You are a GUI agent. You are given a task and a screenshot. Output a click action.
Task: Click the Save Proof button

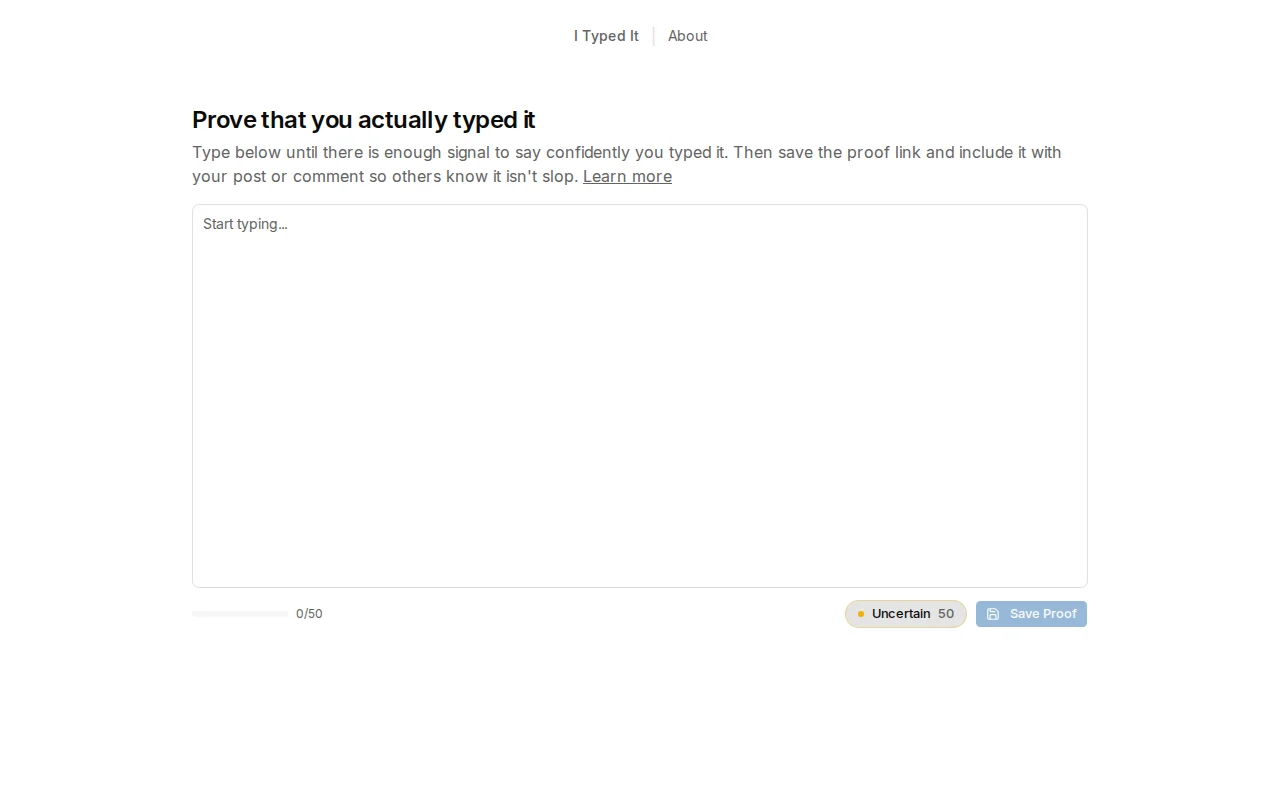point(1031,614)
